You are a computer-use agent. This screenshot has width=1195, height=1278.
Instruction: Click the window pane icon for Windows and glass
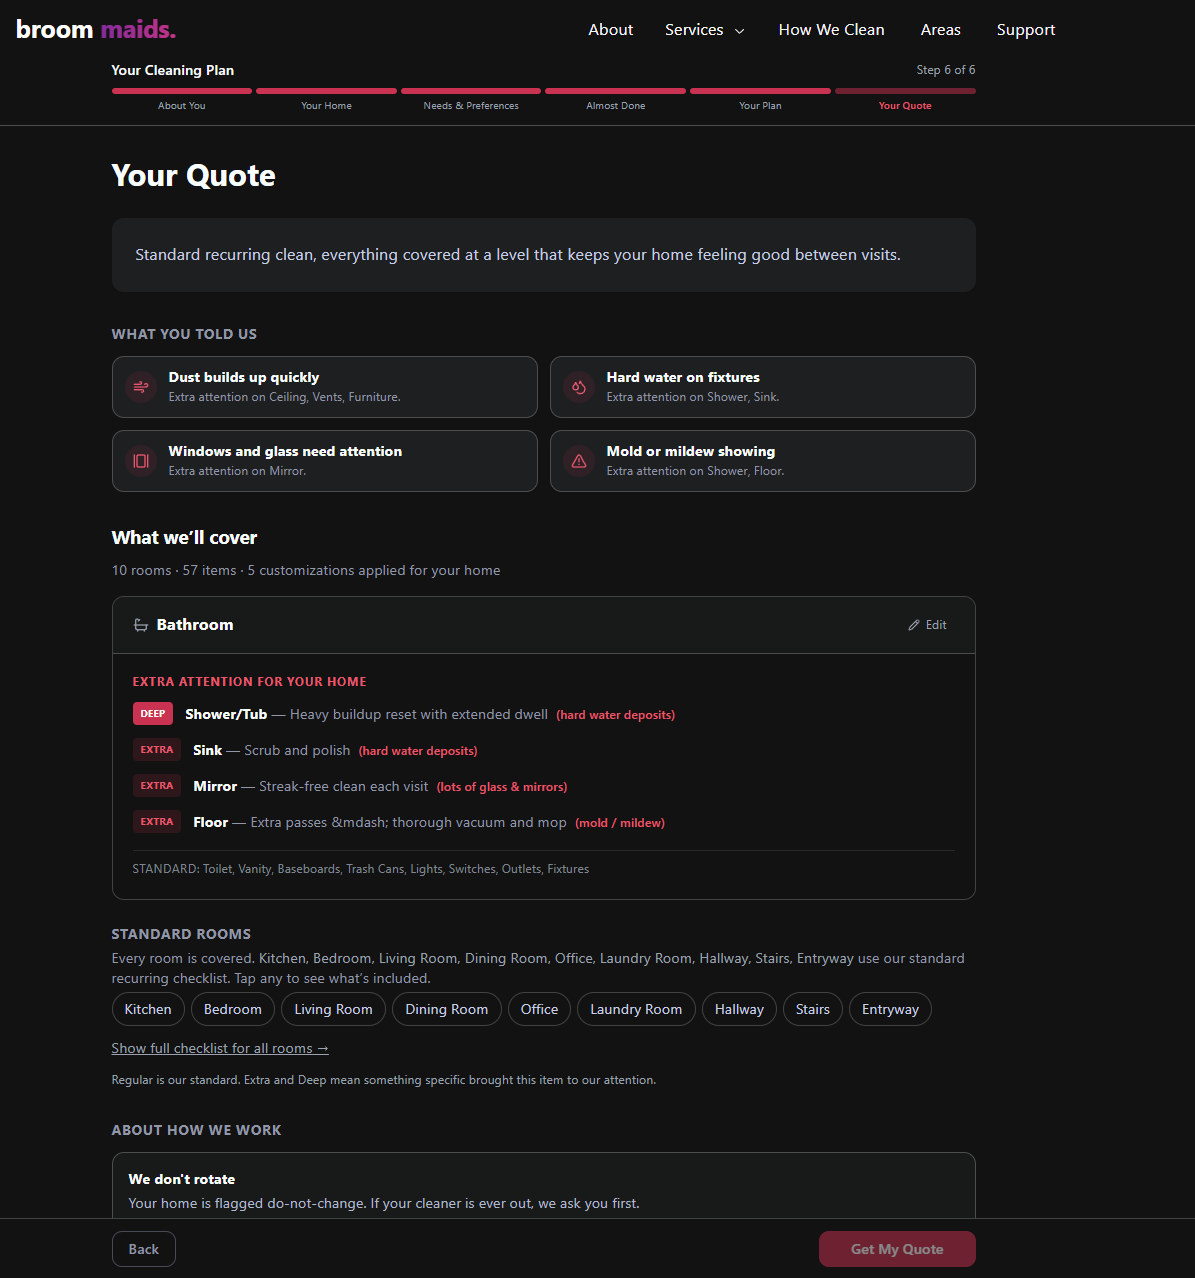pyautogui.click(x=141, y=461)
